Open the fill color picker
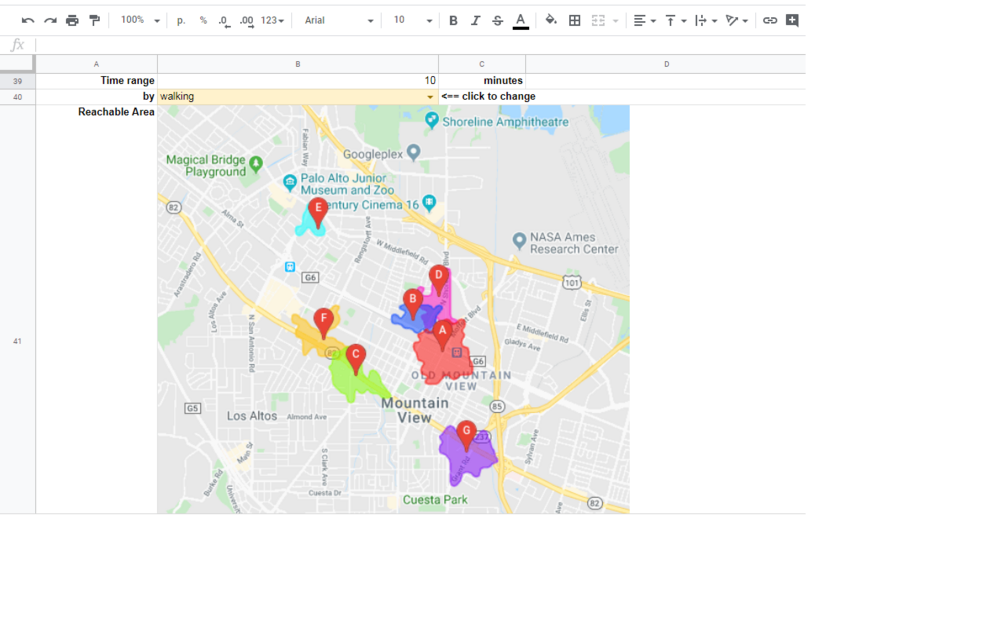 (551, 21)
